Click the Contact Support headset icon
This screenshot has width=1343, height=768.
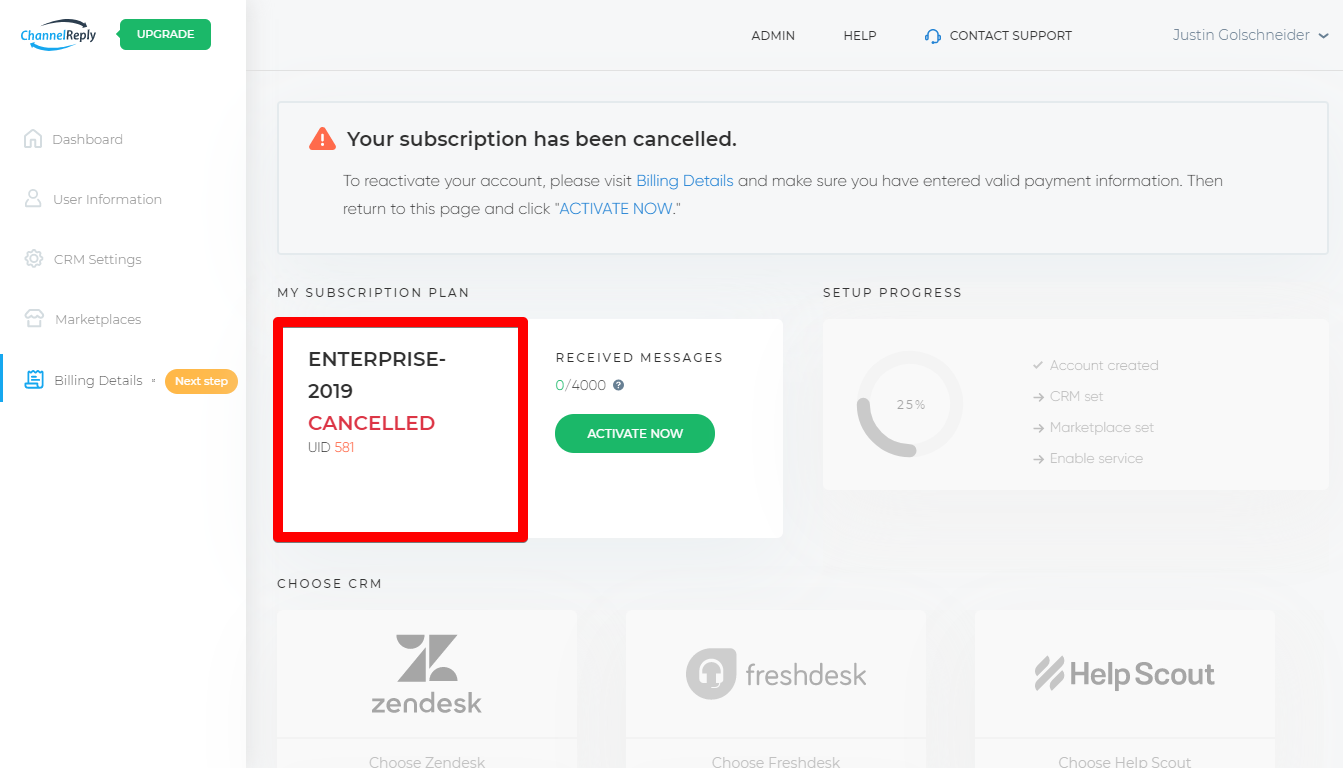933,36
